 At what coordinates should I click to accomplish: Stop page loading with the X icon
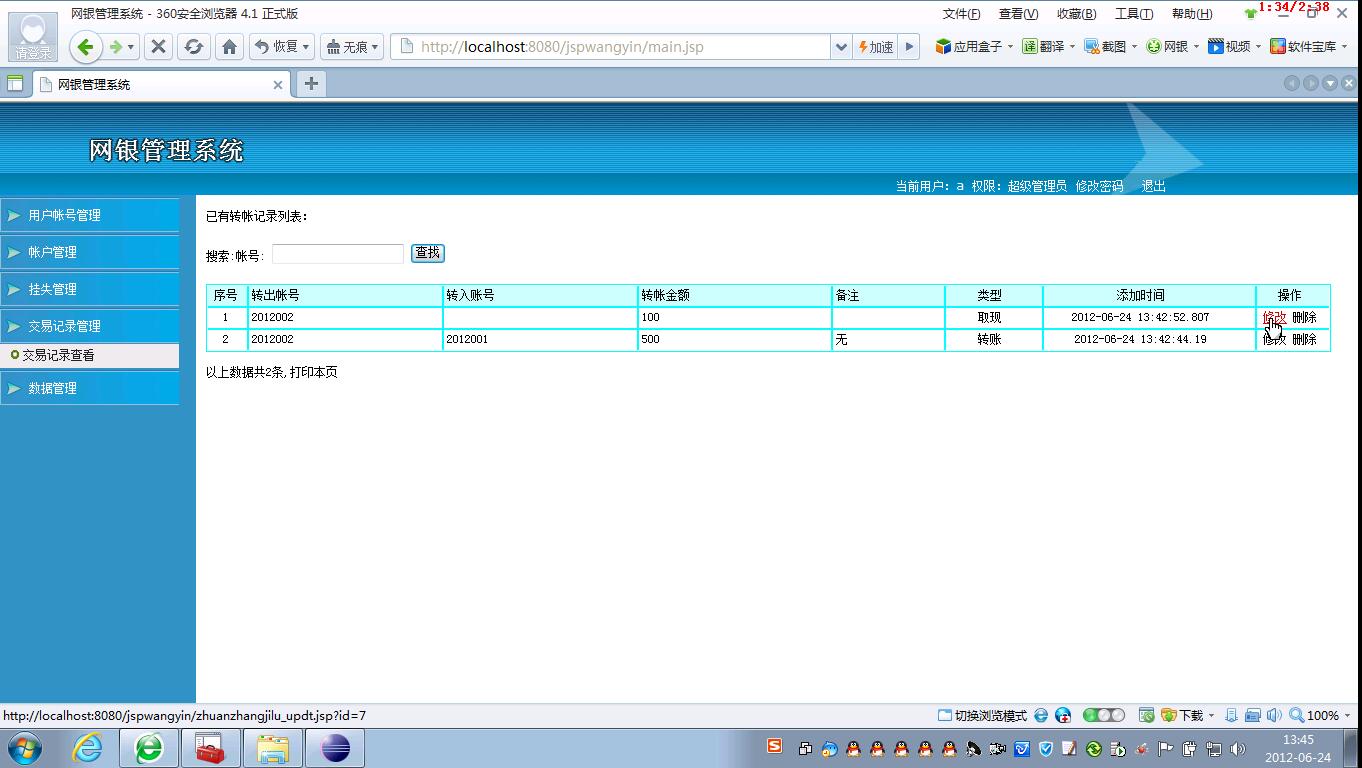(x=158, y=47)
